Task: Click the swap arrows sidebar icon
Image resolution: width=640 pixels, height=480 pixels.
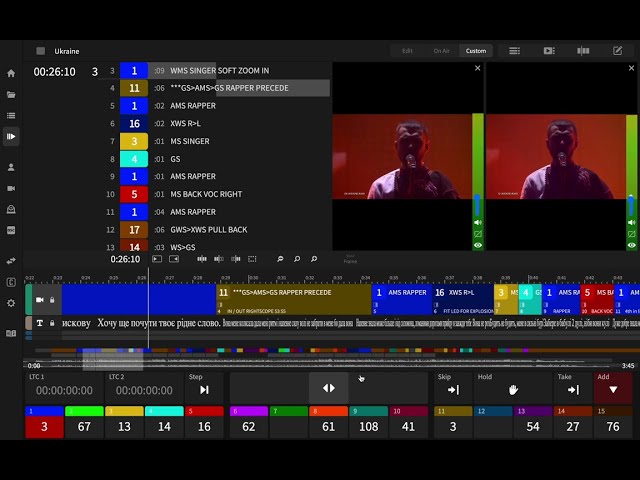Action: pyautogui.click(x=11, y=261)
